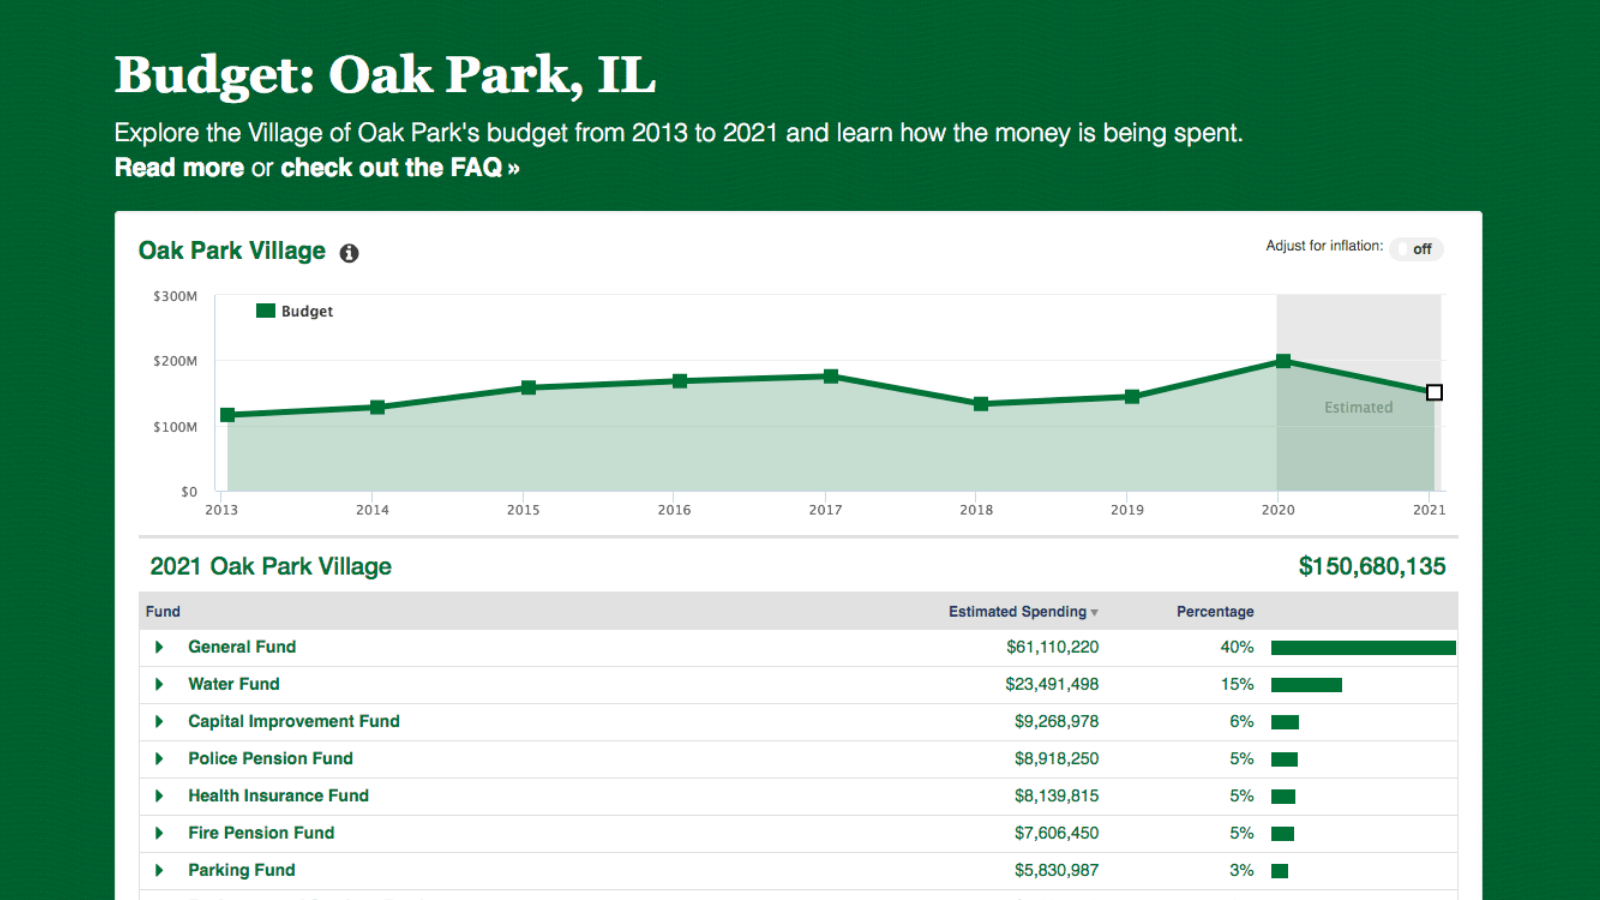This screenshot has height=900, width=1600.
Task: Select the 2014 data point on chart
Action: 377,407
